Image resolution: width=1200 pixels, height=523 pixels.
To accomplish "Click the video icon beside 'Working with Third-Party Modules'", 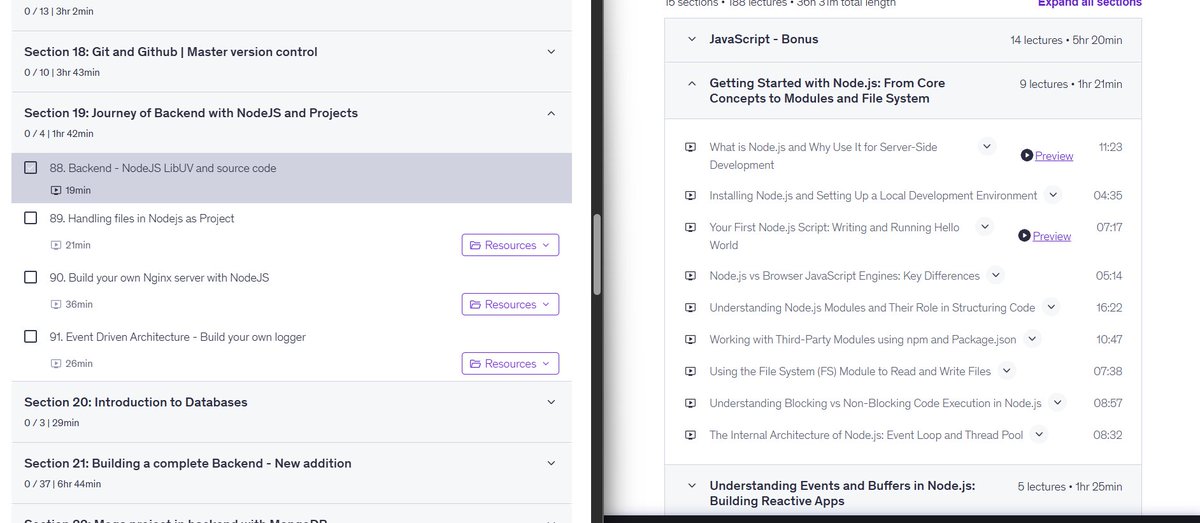I will [690, 339].
